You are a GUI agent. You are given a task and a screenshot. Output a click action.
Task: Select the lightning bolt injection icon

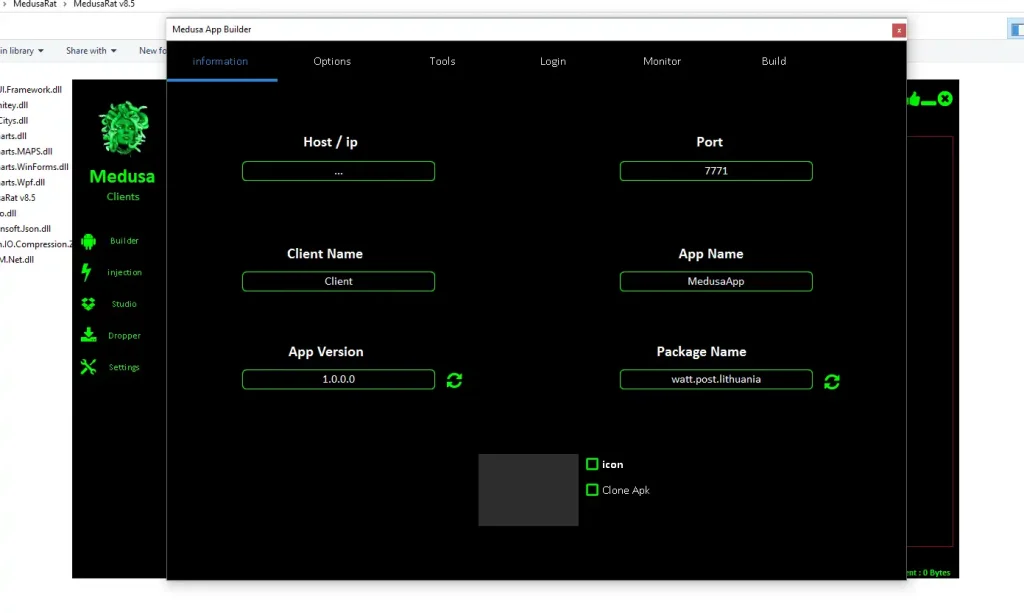87,272
